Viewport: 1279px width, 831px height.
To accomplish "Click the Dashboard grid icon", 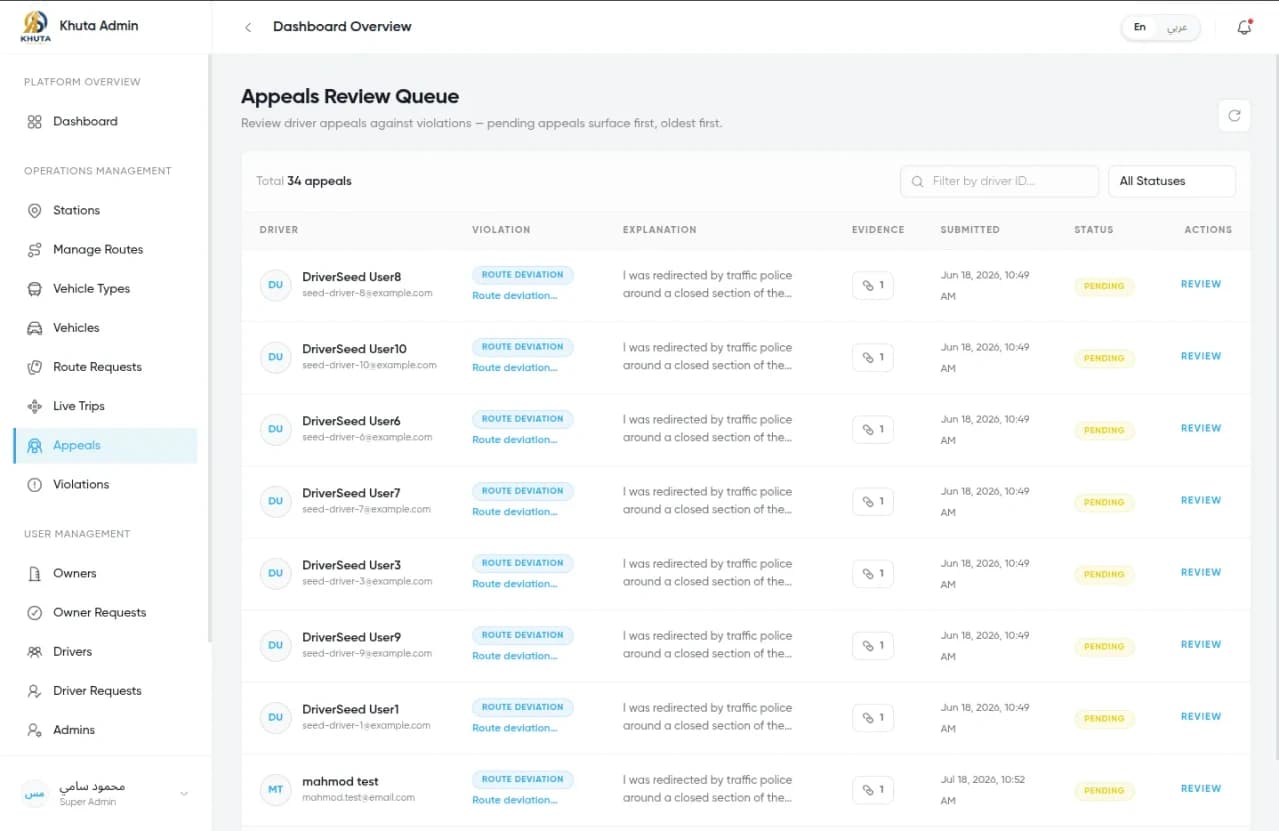I will tap(35, 122).
